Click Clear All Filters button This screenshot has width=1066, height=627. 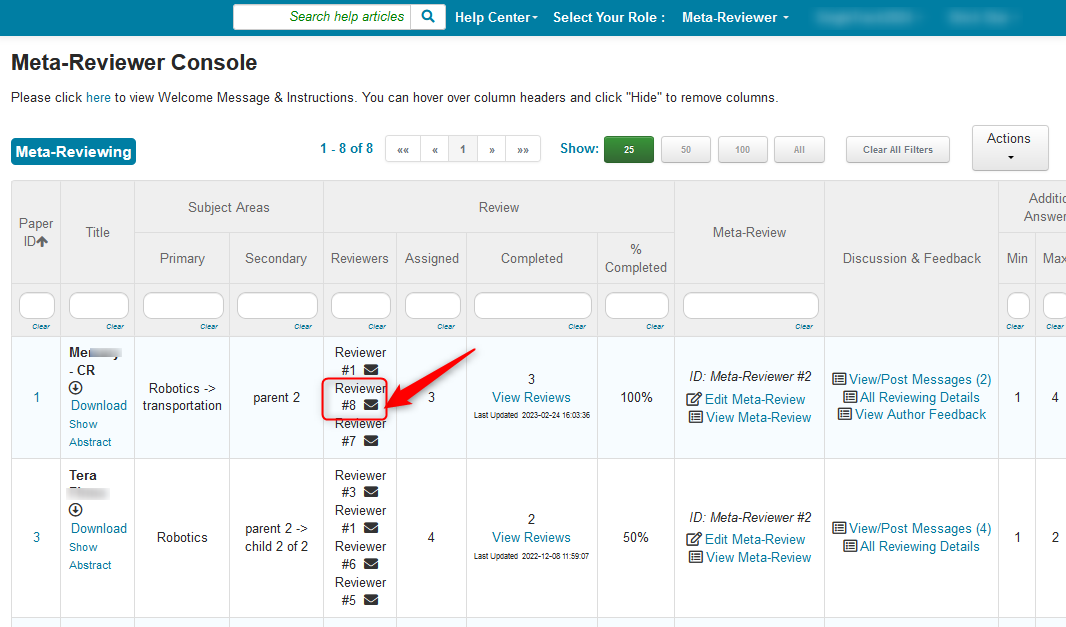point(897,150)
